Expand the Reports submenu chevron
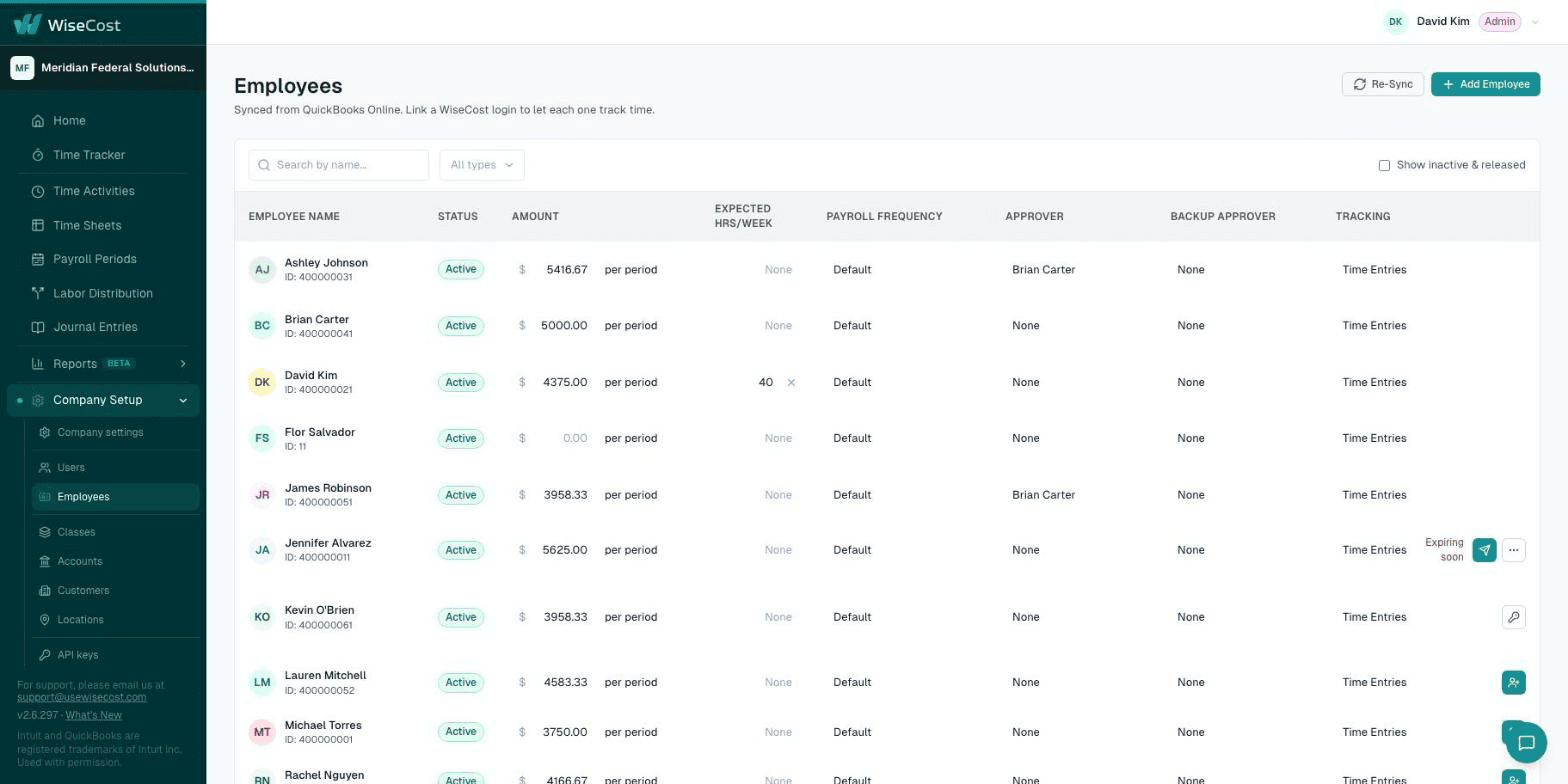 (x=183, y=364)
